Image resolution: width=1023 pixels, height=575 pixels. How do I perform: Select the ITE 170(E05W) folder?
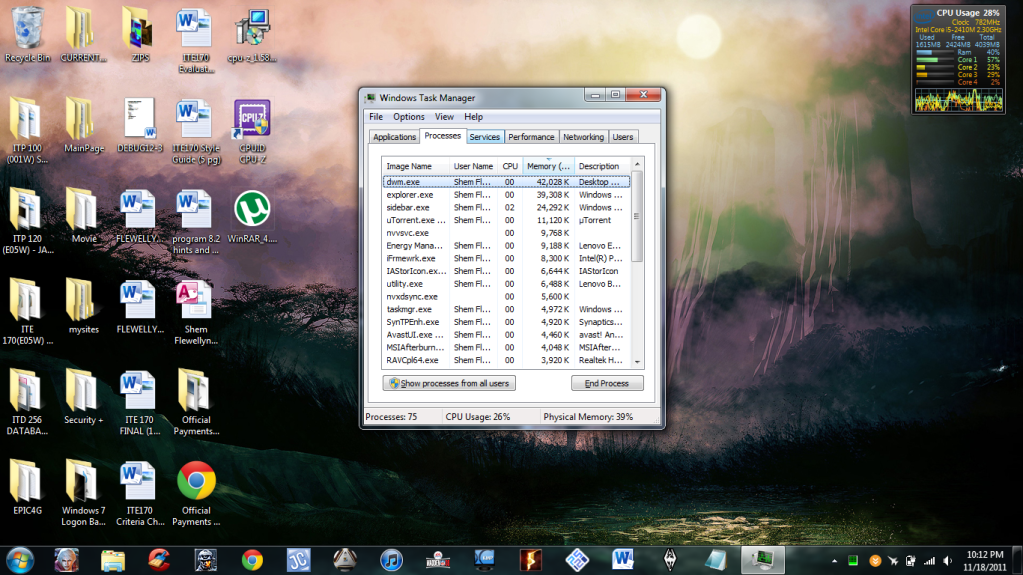(27, 311)
